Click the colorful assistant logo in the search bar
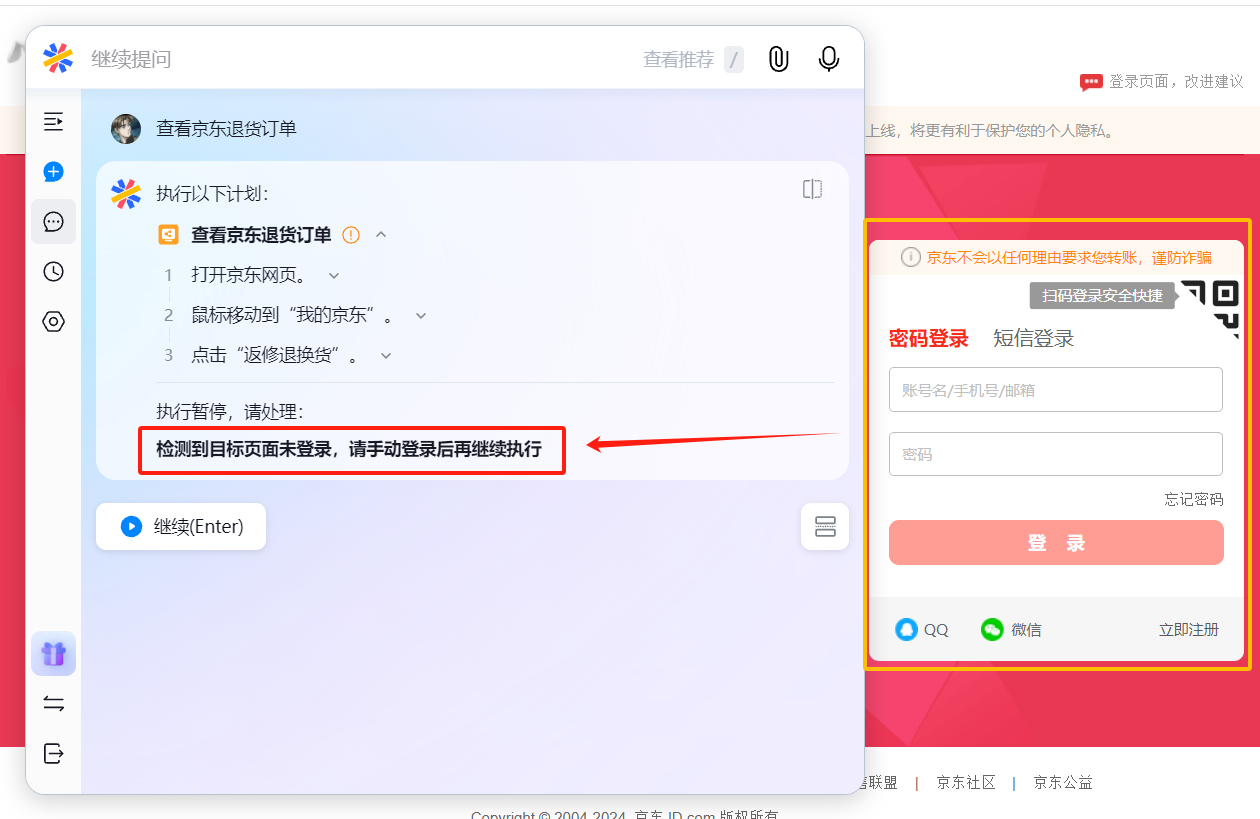The width and height of the screenshot is (1260, 819). 58,59
